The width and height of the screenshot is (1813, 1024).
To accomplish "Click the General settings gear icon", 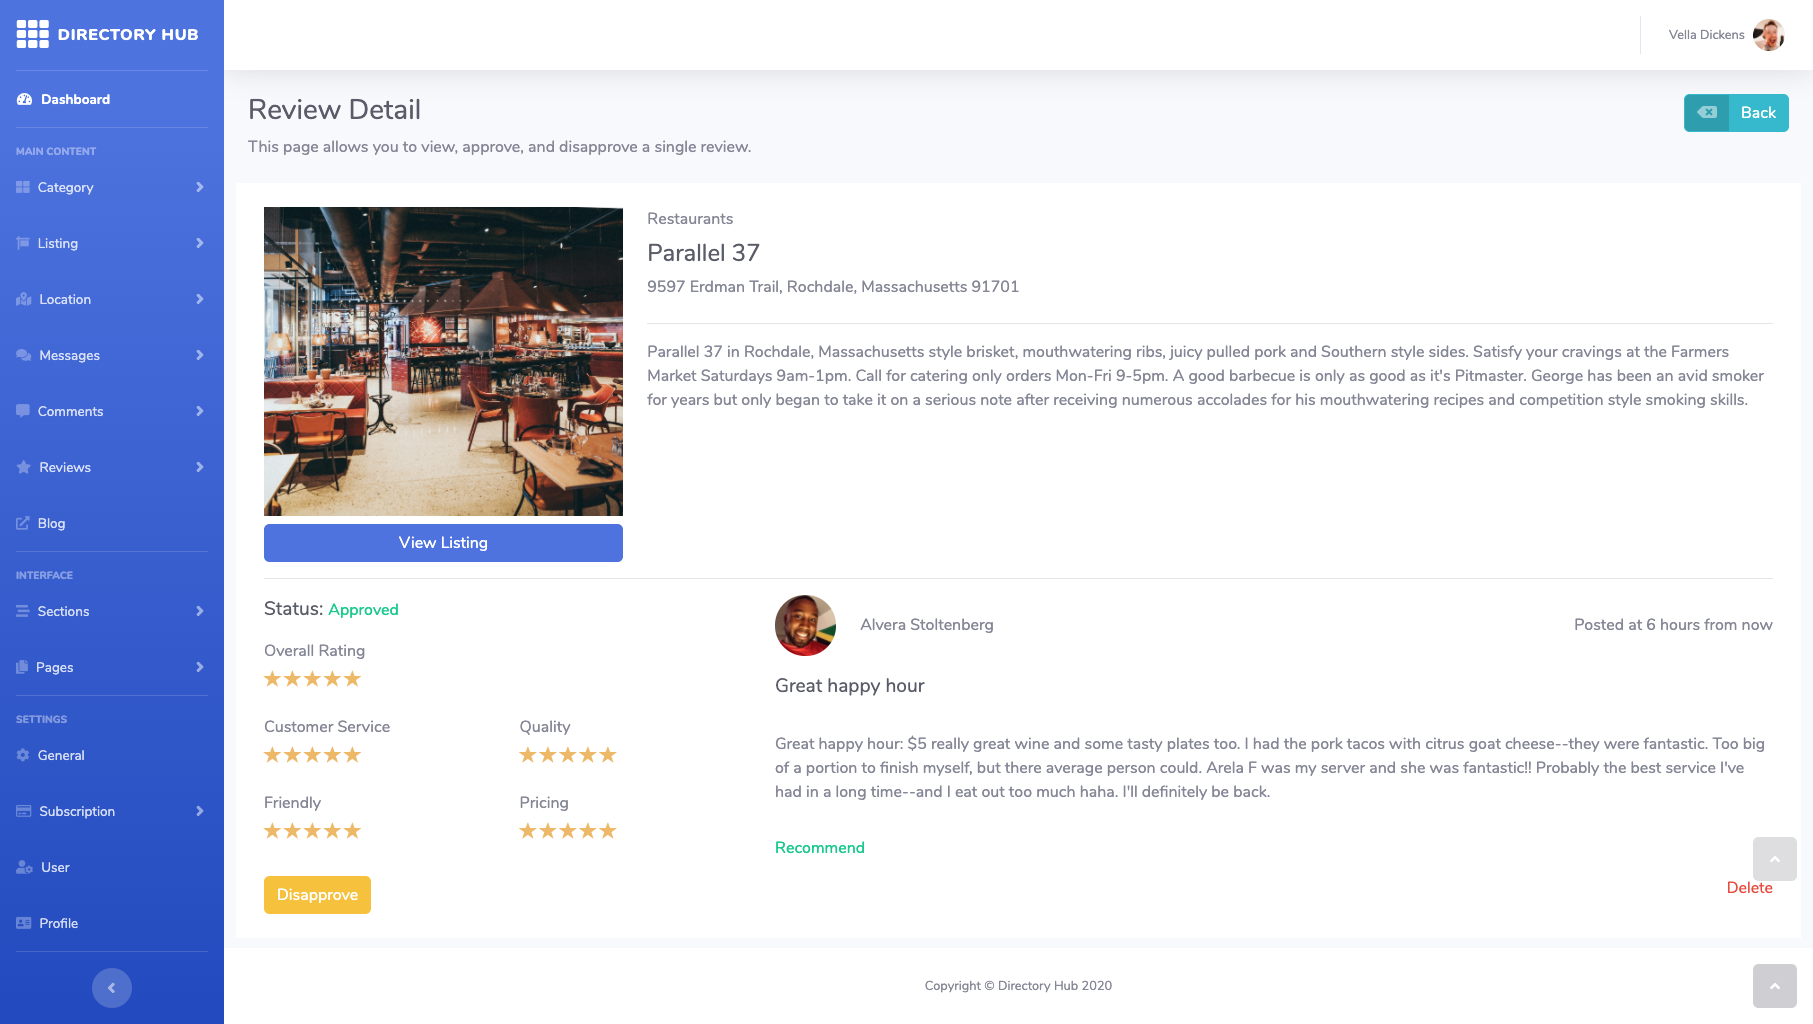I will point(23,755).
